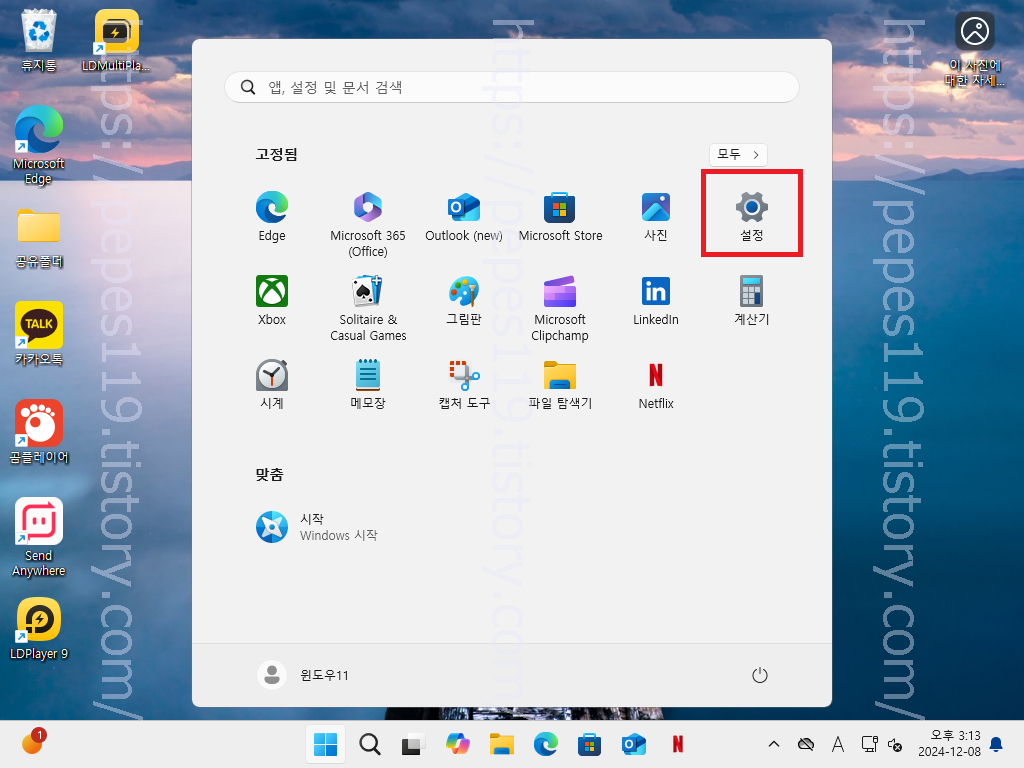Open the notification bell icon
This screenshot has height=768, width=1024.
(x=996, y=744)
